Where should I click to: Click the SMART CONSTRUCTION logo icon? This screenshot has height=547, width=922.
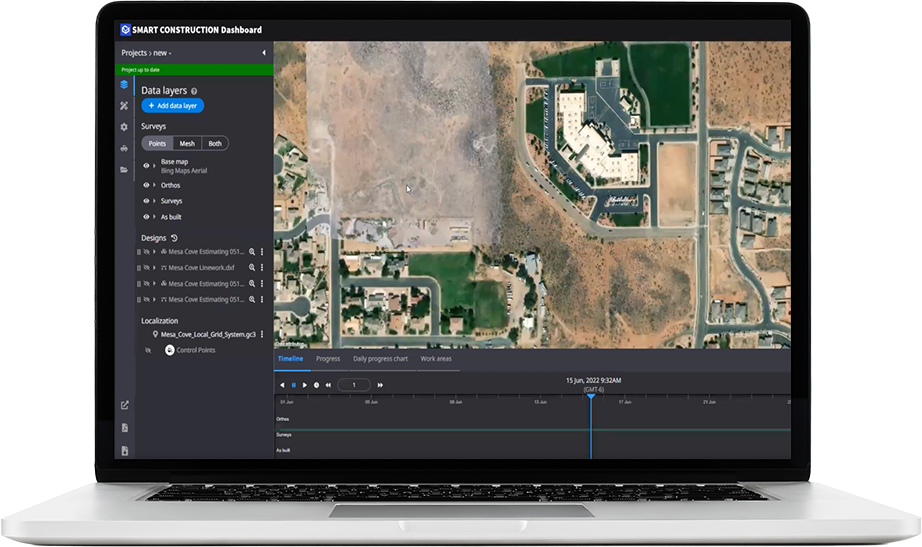125,29
